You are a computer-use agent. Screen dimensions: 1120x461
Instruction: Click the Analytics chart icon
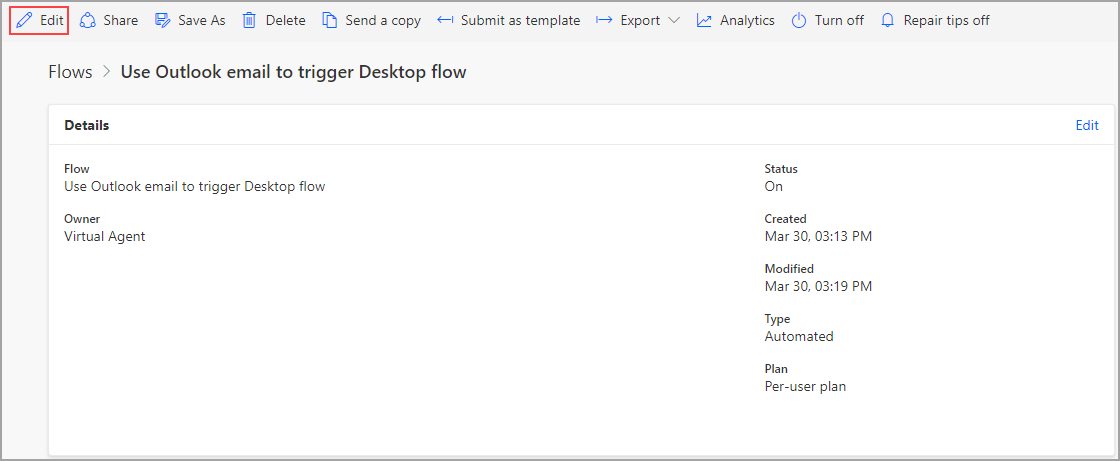(704, 20)
